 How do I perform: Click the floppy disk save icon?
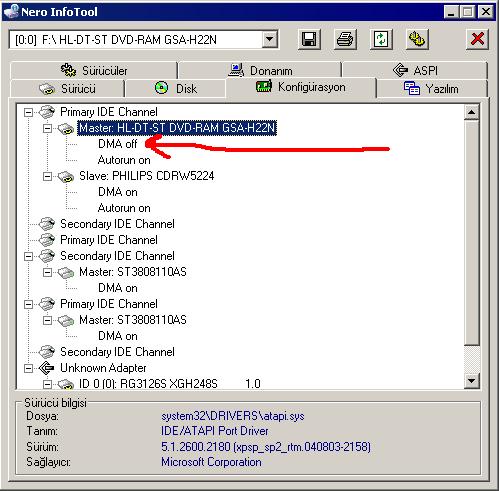pyautogui.click(x=309, y=39)
